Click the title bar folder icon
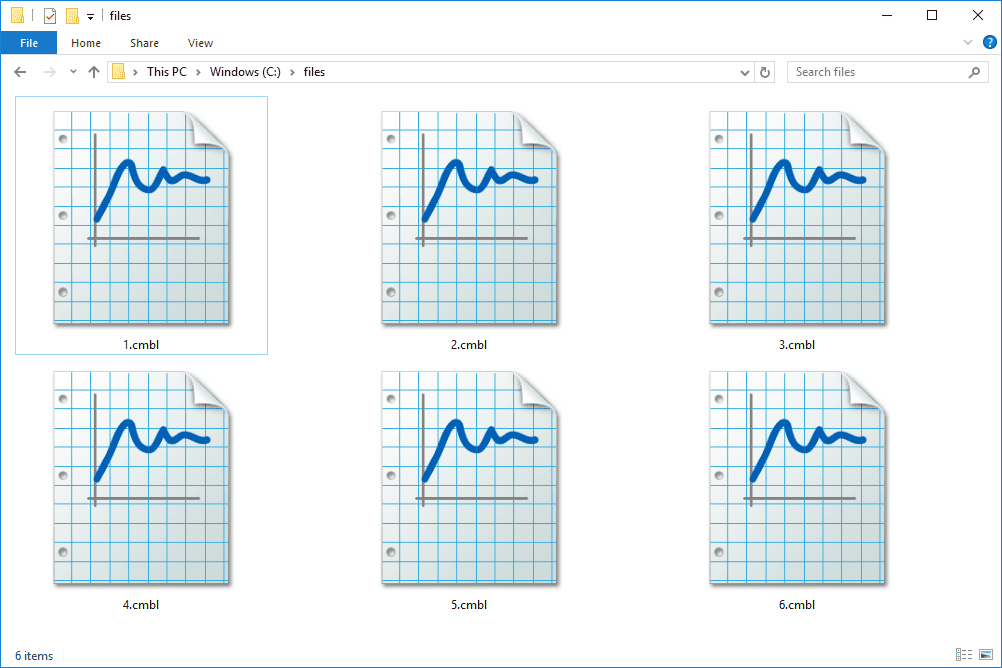Screen dimensions: 1002x668 pyautogui.click(x=18, y=15)
